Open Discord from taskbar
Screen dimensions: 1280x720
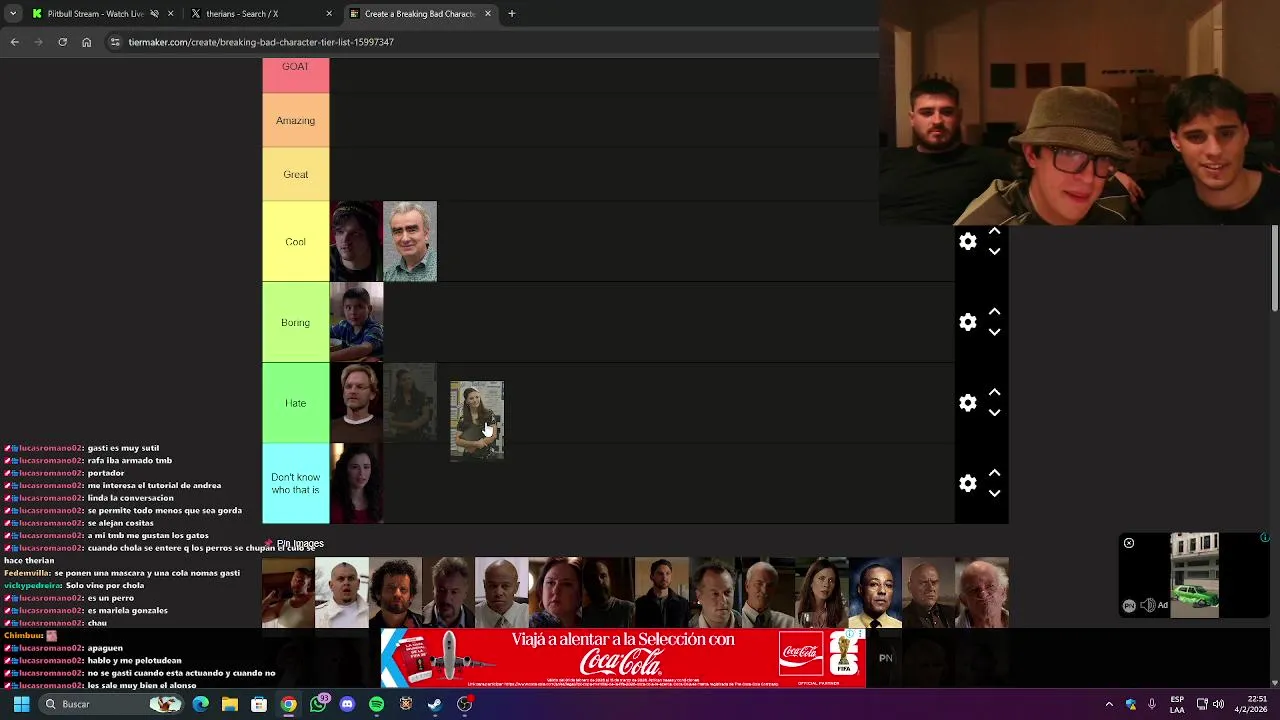347,704
